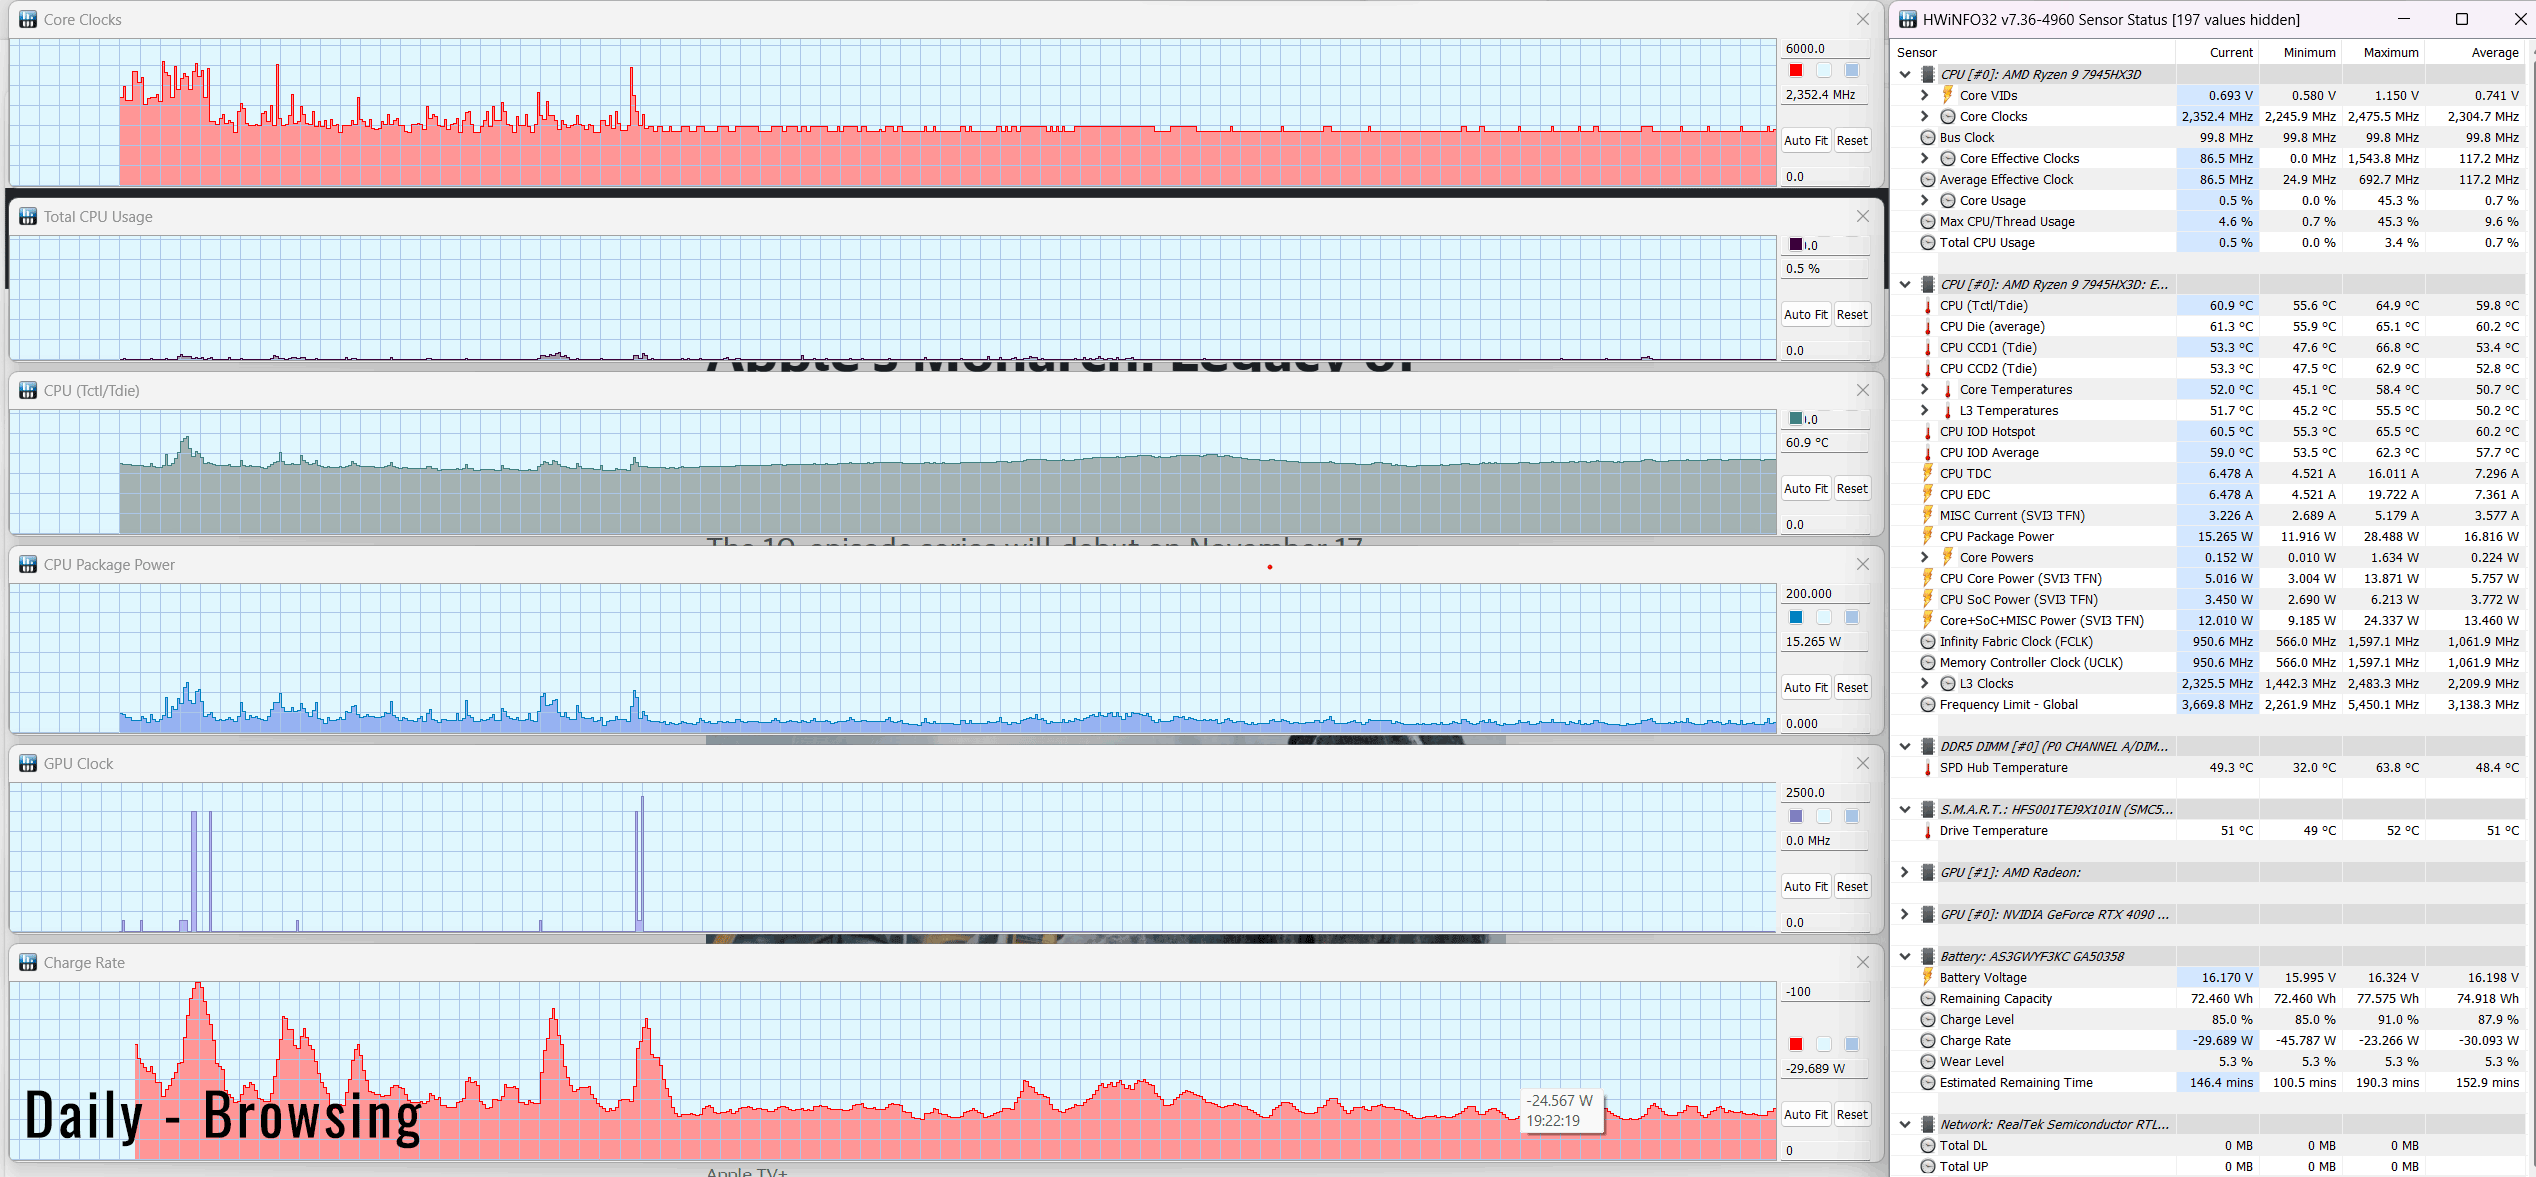Image resolution: width=2536 pixels, height=1177 pixels.
Task: Click the CPU (Tctl/Tdie) graph window icon
Action: (x=28, y=391)
